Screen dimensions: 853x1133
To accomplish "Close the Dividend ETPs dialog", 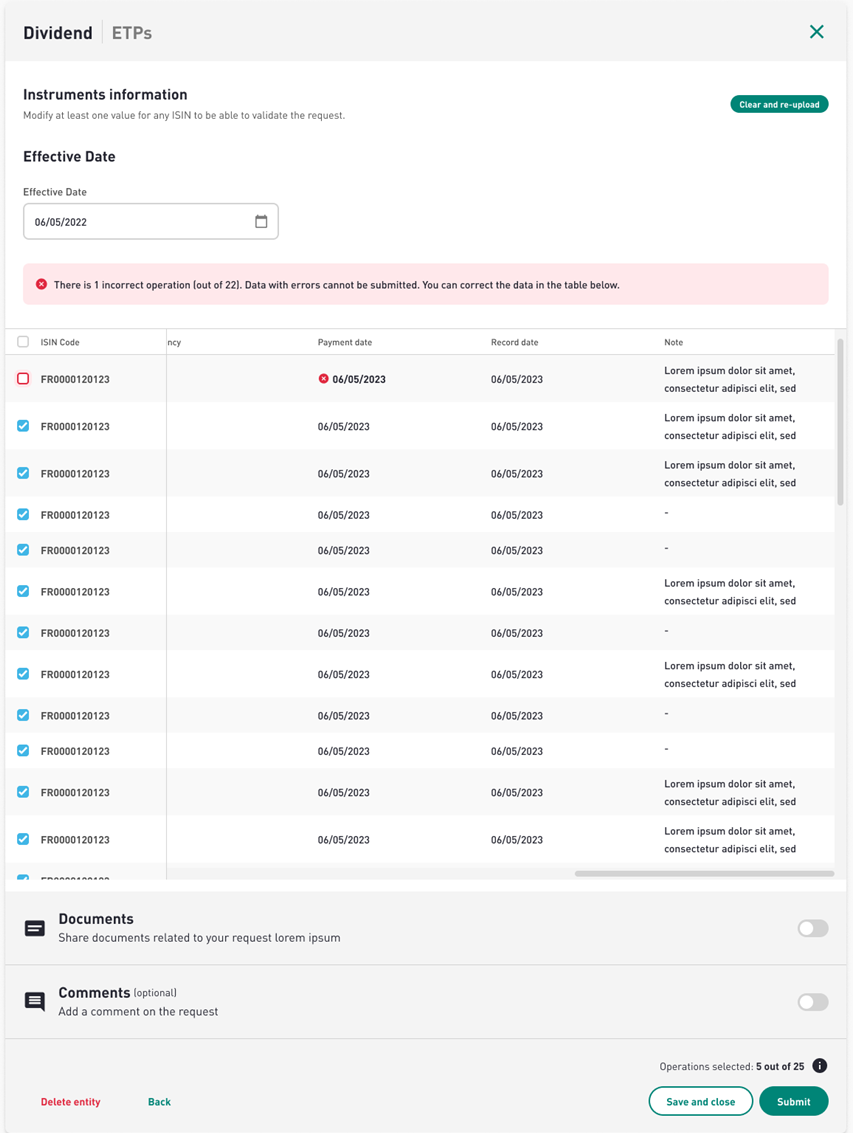I will [816, 32].
